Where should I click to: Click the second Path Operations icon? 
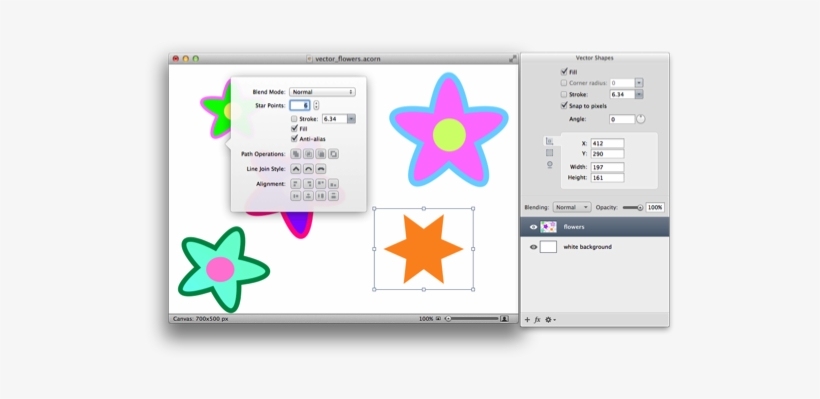point(309,154)
